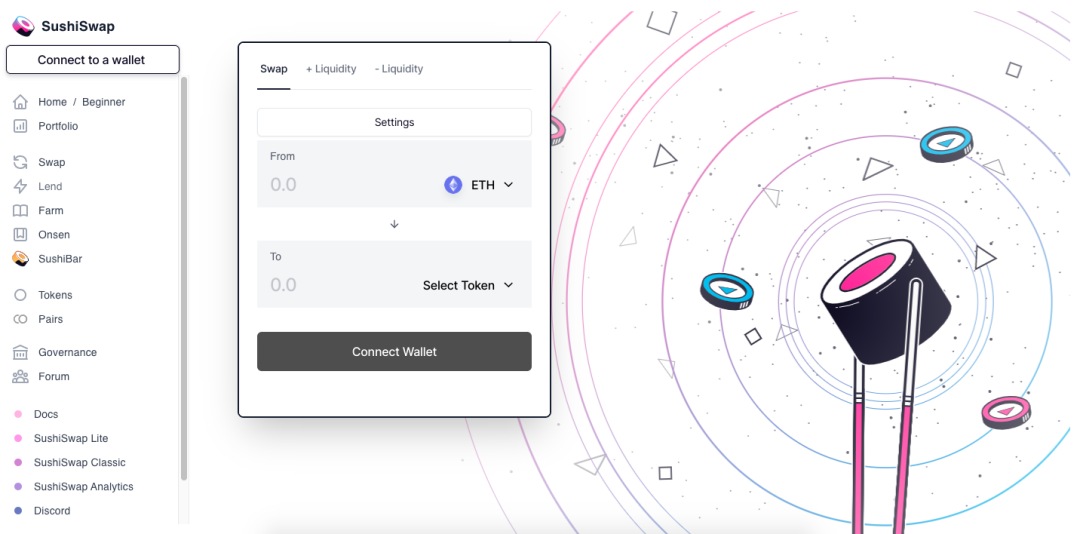Open the ETH token dropdown chevron
1080x534 pixels.
coord(508,185)
